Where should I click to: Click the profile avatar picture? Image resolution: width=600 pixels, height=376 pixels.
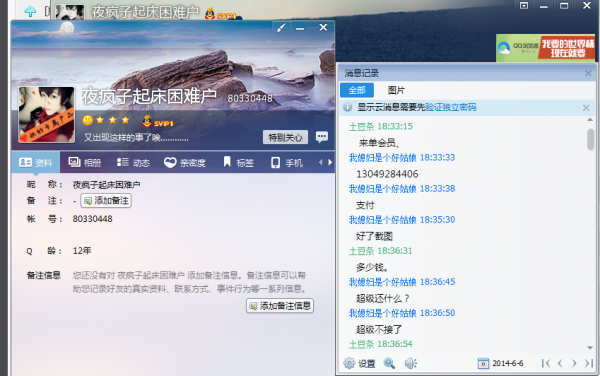click(47, 114)
